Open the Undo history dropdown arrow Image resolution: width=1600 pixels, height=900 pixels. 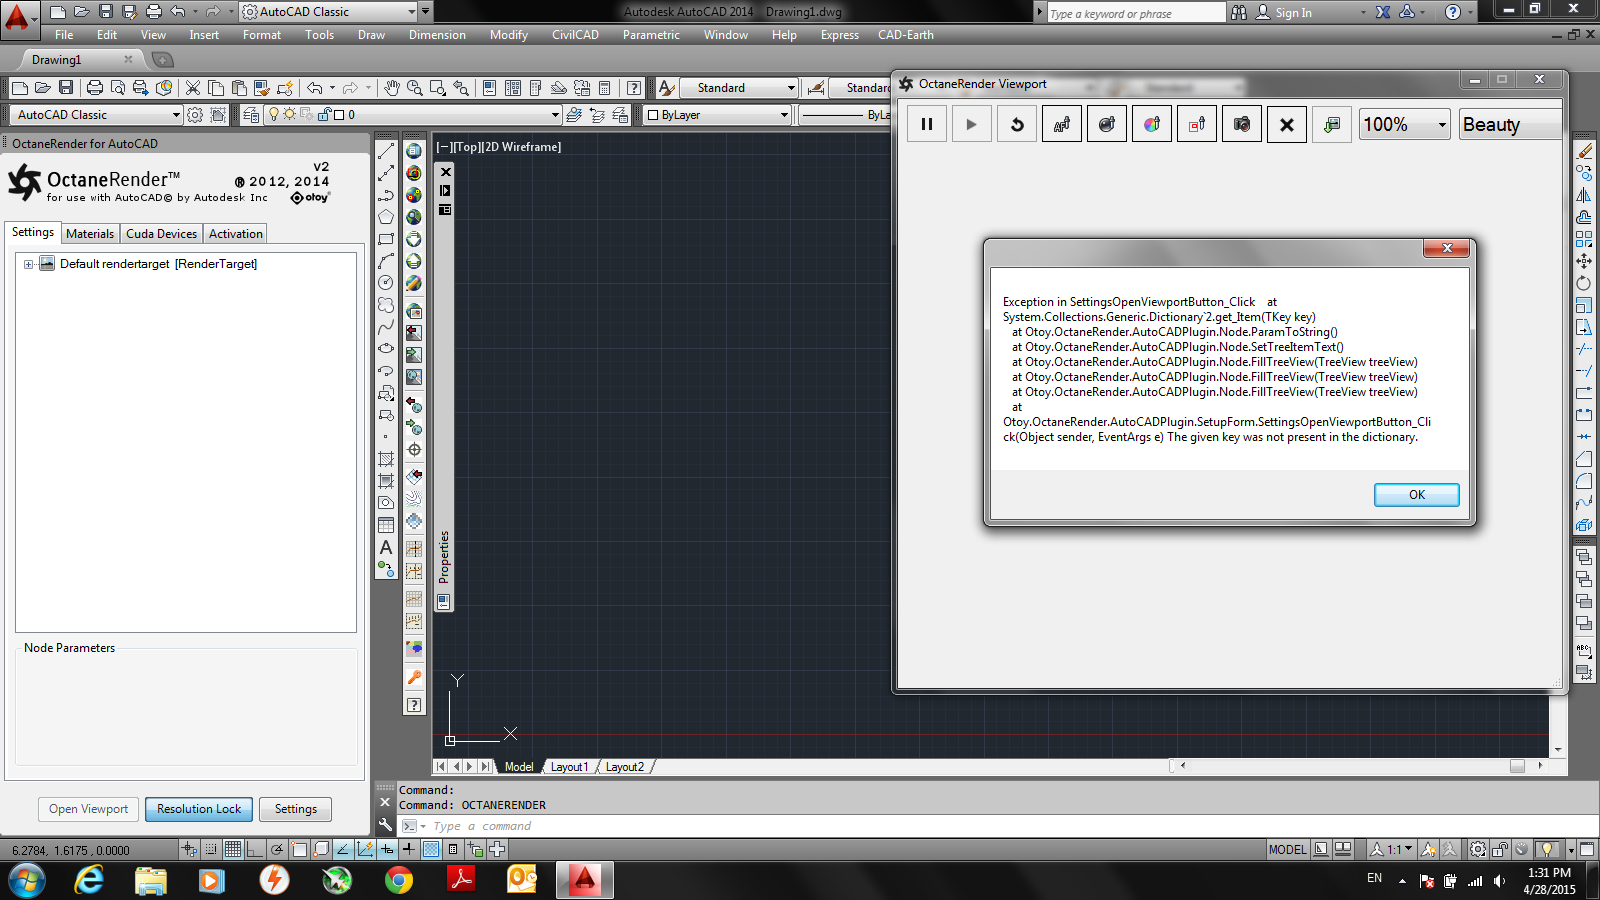tap(332, 88)
